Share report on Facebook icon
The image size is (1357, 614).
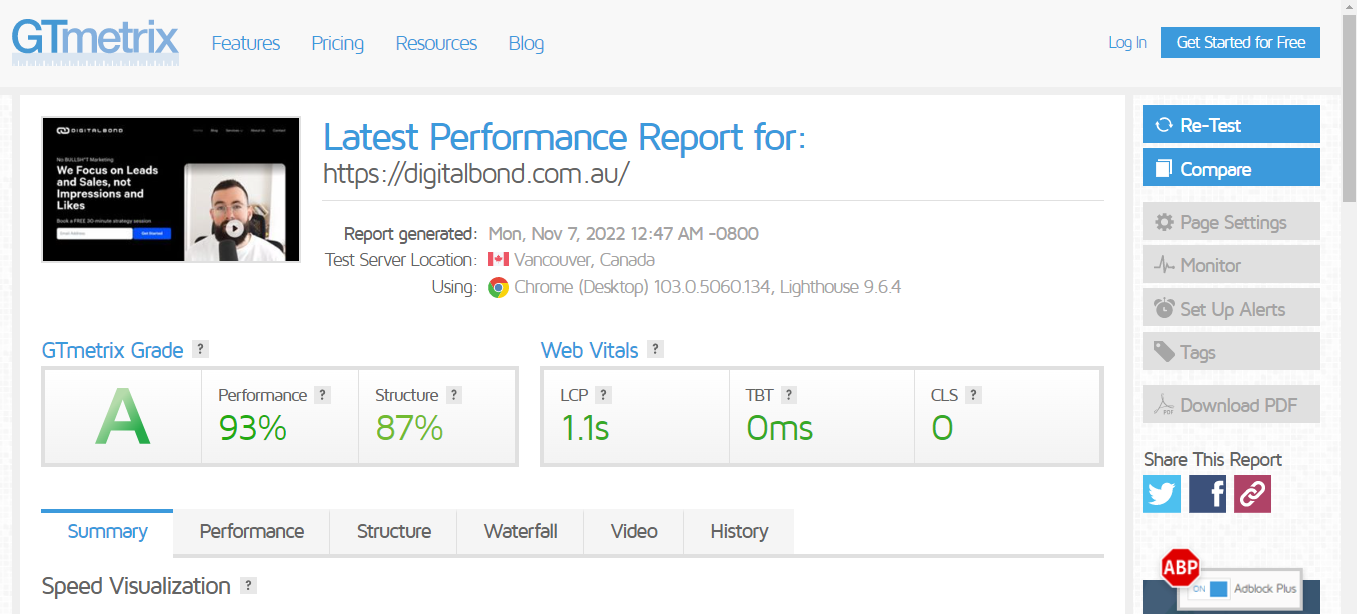[1208, 494]
